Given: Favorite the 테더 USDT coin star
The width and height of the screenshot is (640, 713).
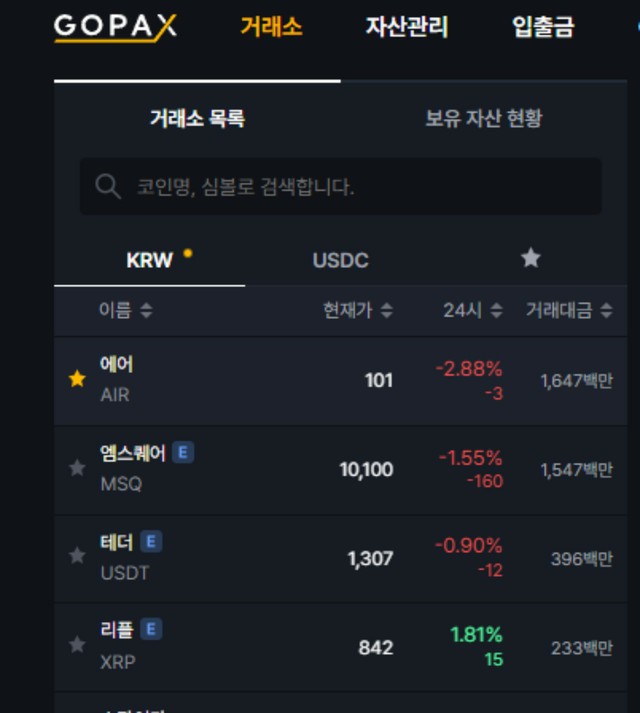Looking at the screenshot, I should [x=77, y=556].
